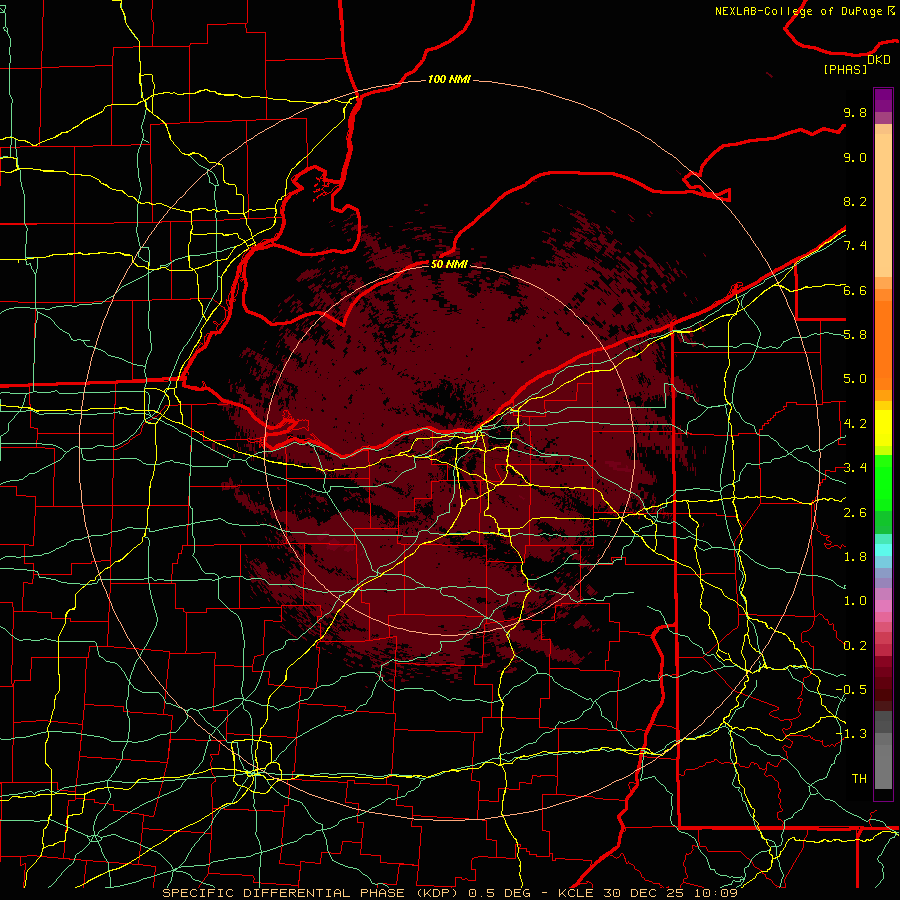Click the "KCLE" radar site identifier
The height and width of the screenshot is (900, 900).
[574, 893]
